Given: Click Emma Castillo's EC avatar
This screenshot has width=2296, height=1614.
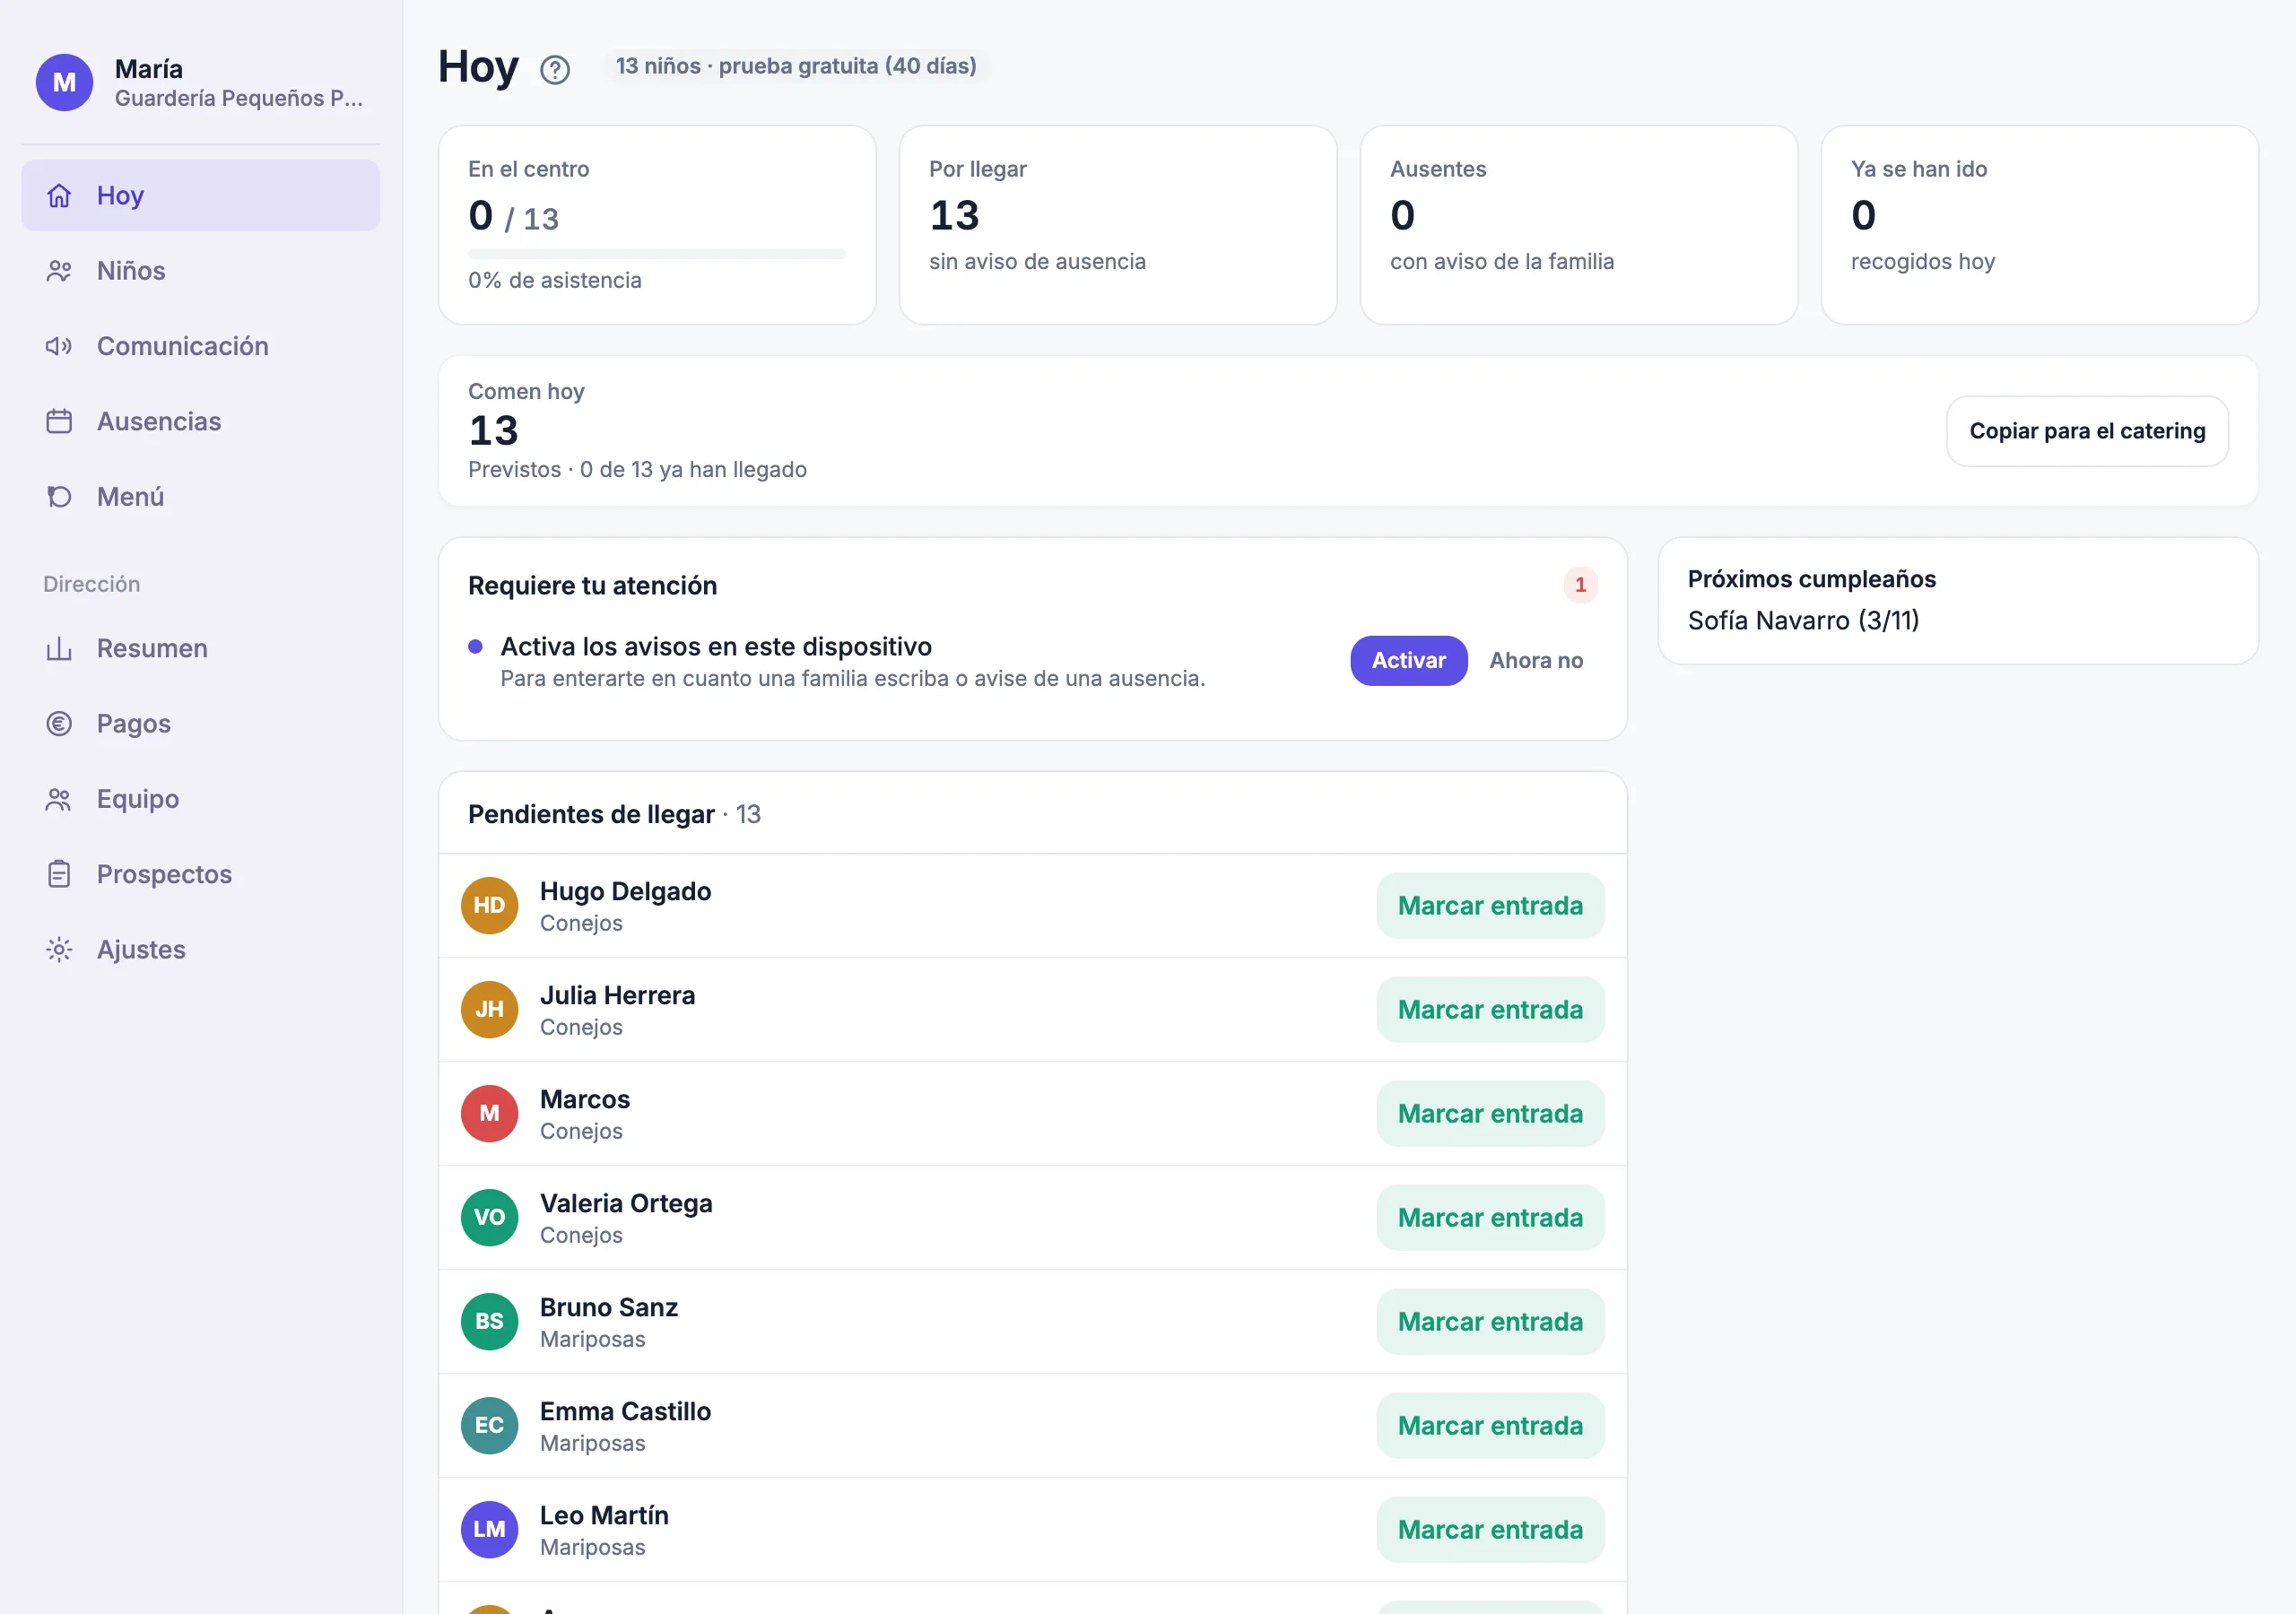Looking at the screenshot, I should coord(489,1425).
